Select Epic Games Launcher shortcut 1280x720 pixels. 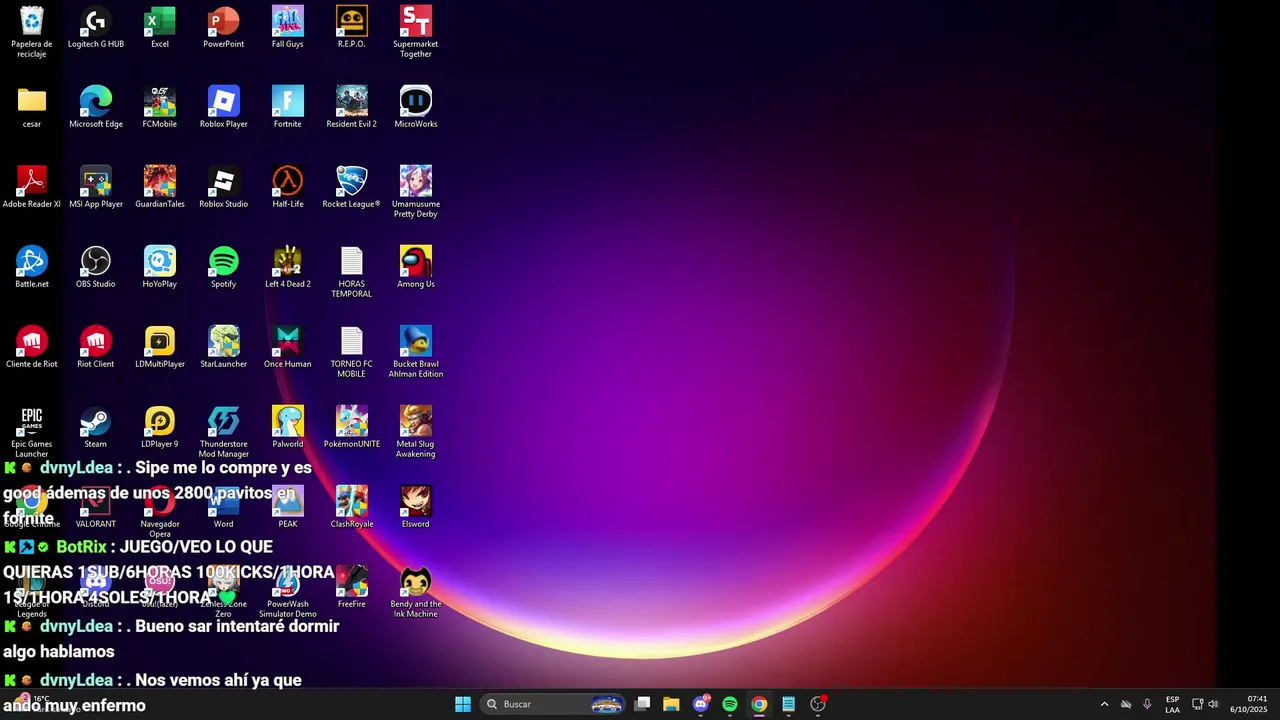click(x=32, y=431)
